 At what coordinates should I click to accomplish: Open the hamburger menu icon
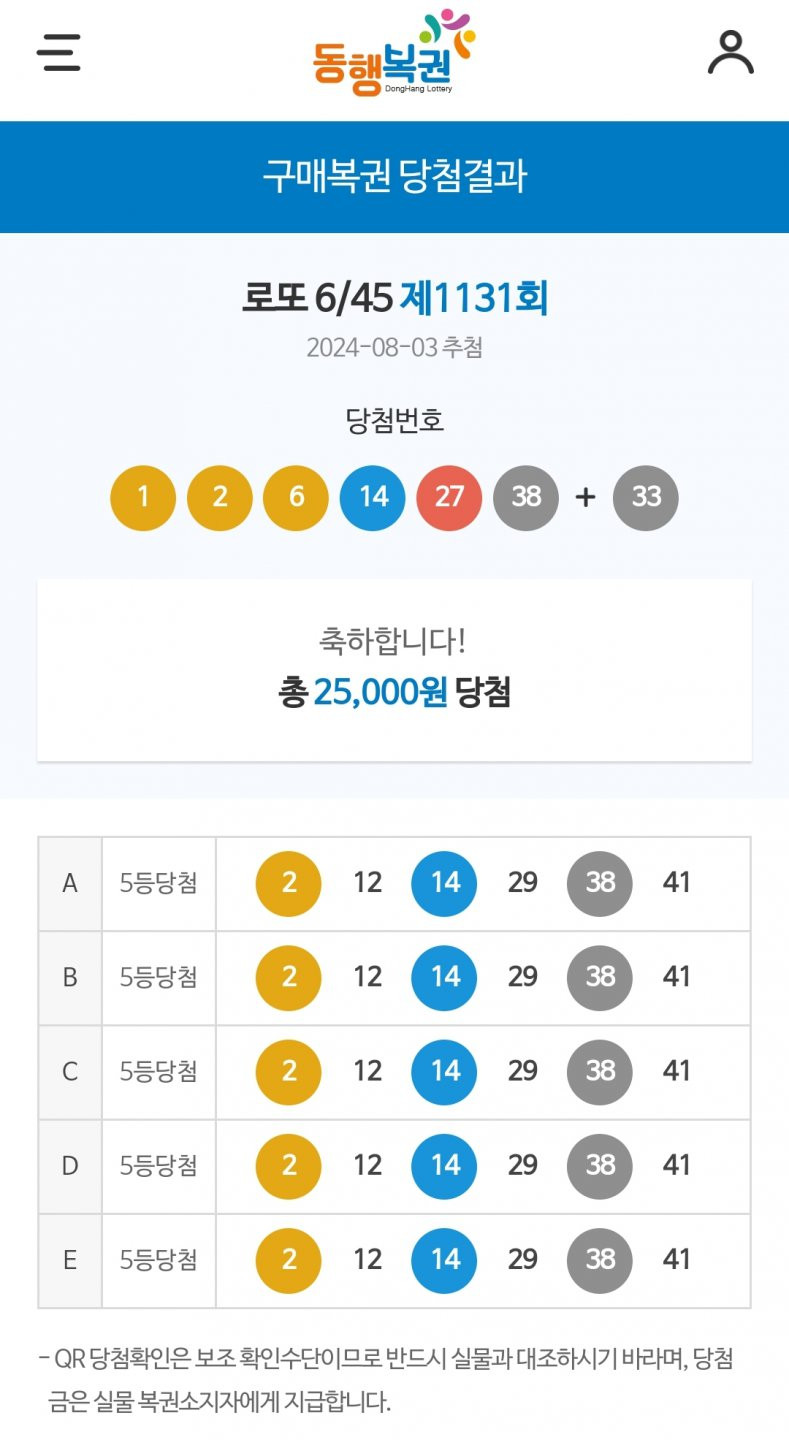click(59, 52)
